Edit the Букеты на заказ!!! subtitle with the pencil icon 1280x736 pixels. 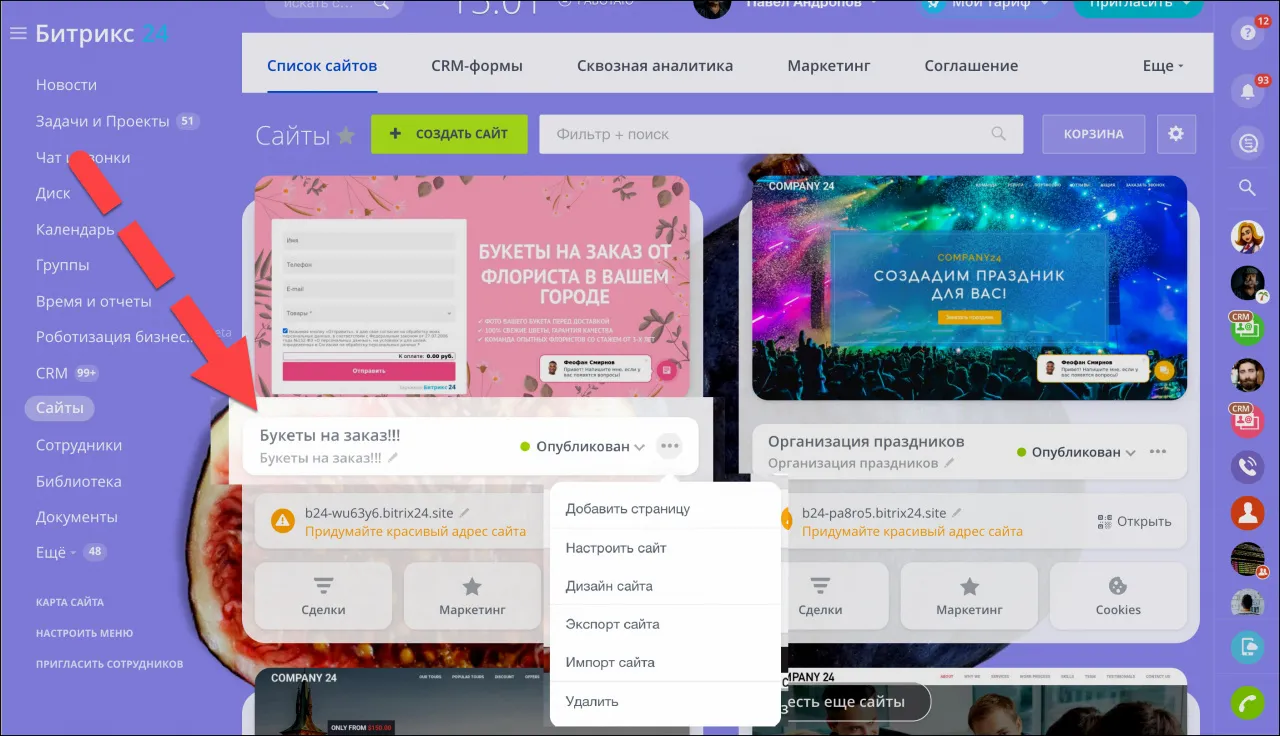pos(394,458)
